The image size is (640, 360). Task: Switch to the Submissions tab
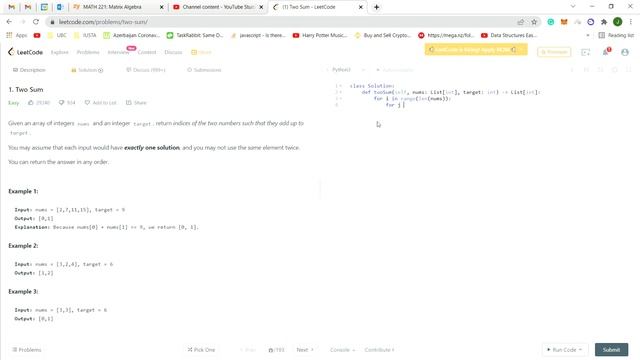pos(204,70)
